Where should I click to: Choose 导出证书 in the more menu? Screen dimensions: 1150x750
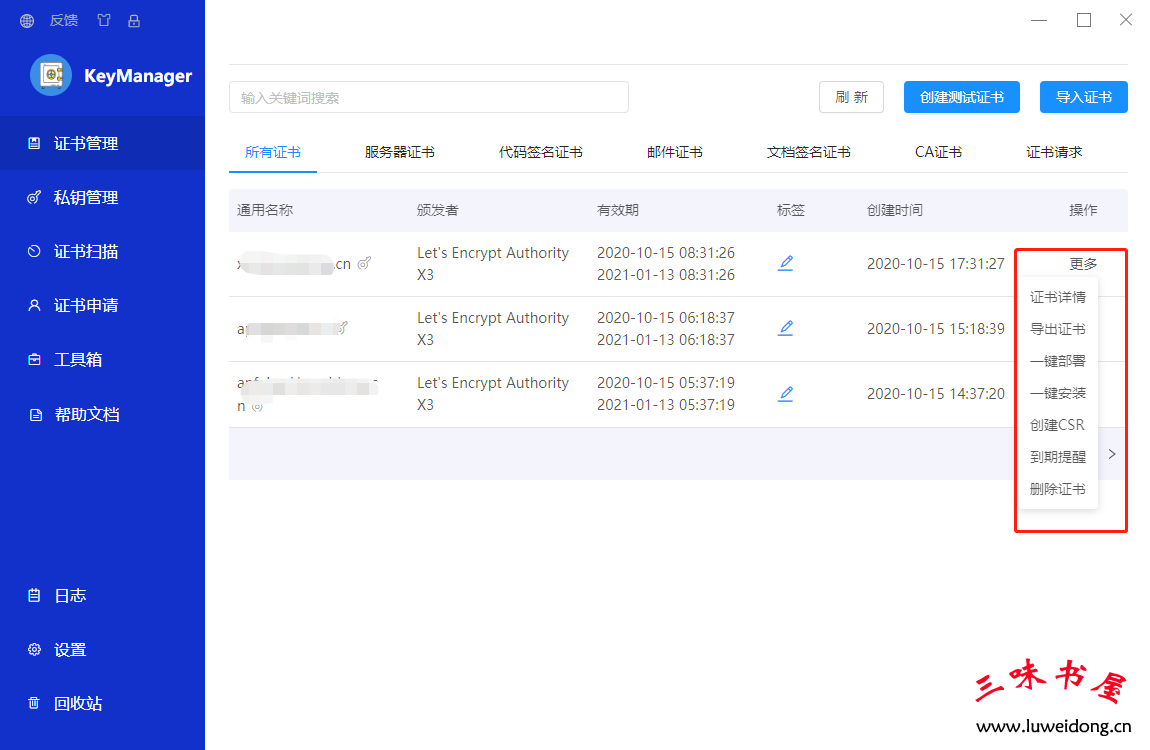point(1057,329)
